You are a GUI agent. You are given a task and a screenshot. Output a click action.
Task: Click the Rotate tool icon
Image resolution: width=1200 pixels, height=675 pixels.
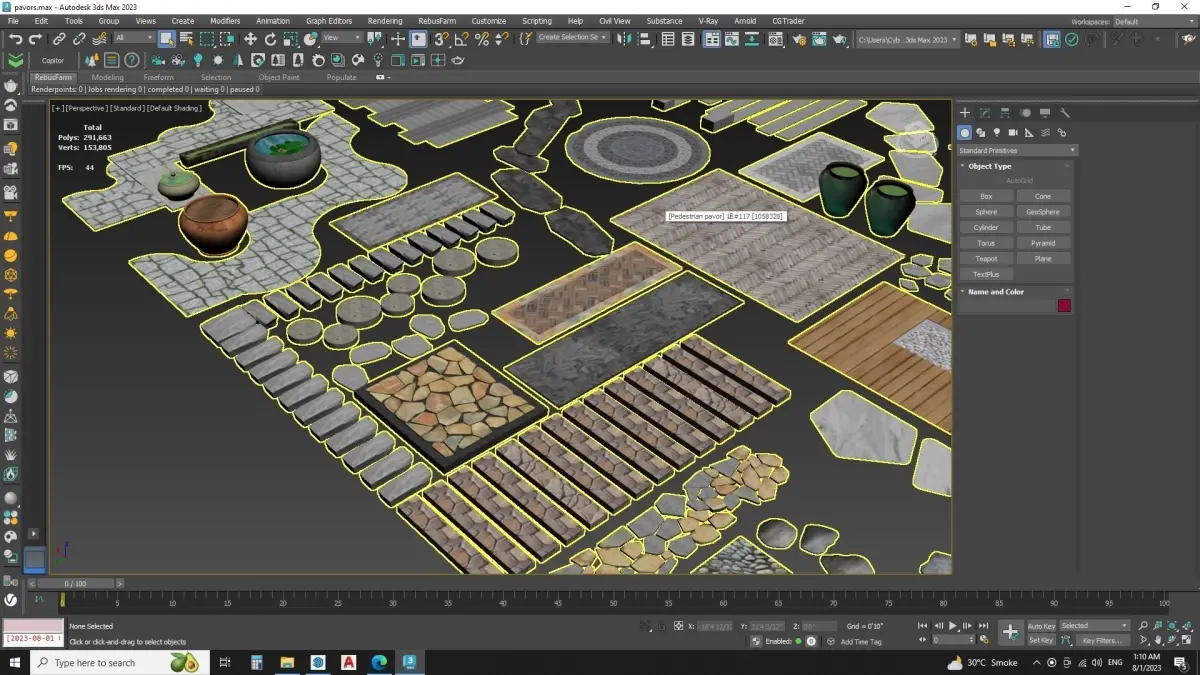point(270,39)
